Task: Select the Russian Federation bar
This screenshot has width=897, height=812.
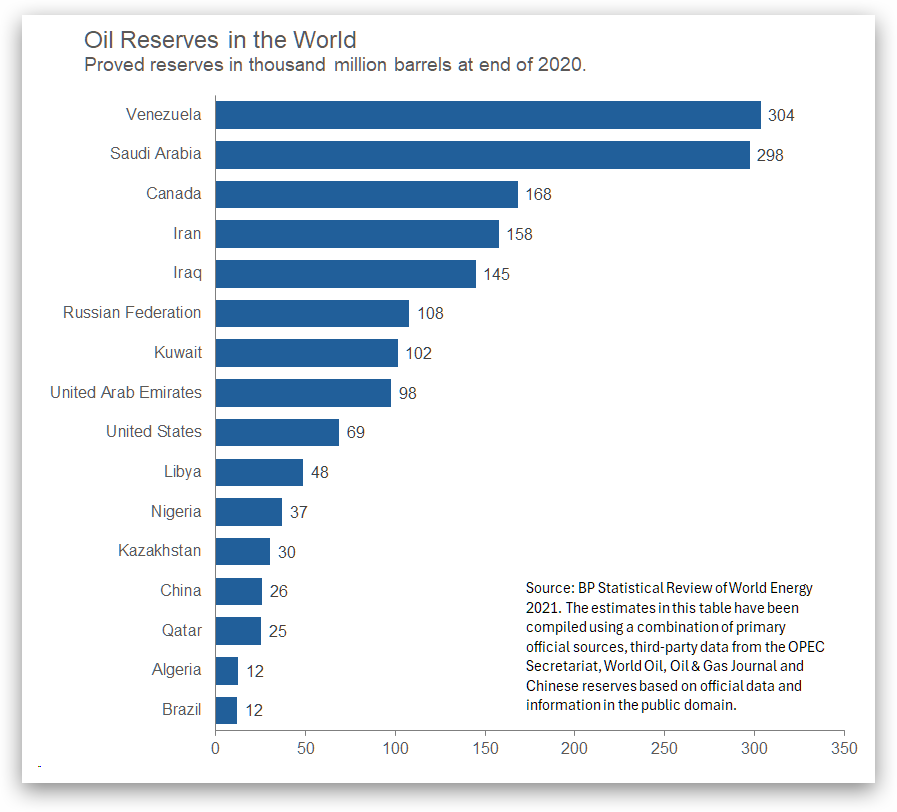Action: tap(312, 313)
